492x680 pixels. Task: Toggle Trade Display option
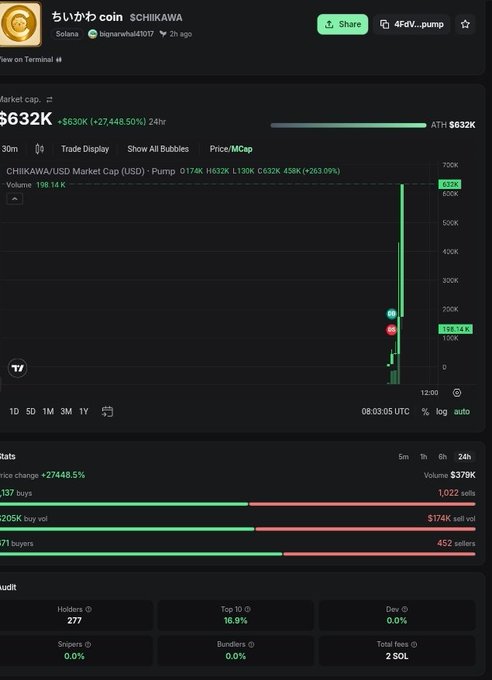click(x=85, y=149)
